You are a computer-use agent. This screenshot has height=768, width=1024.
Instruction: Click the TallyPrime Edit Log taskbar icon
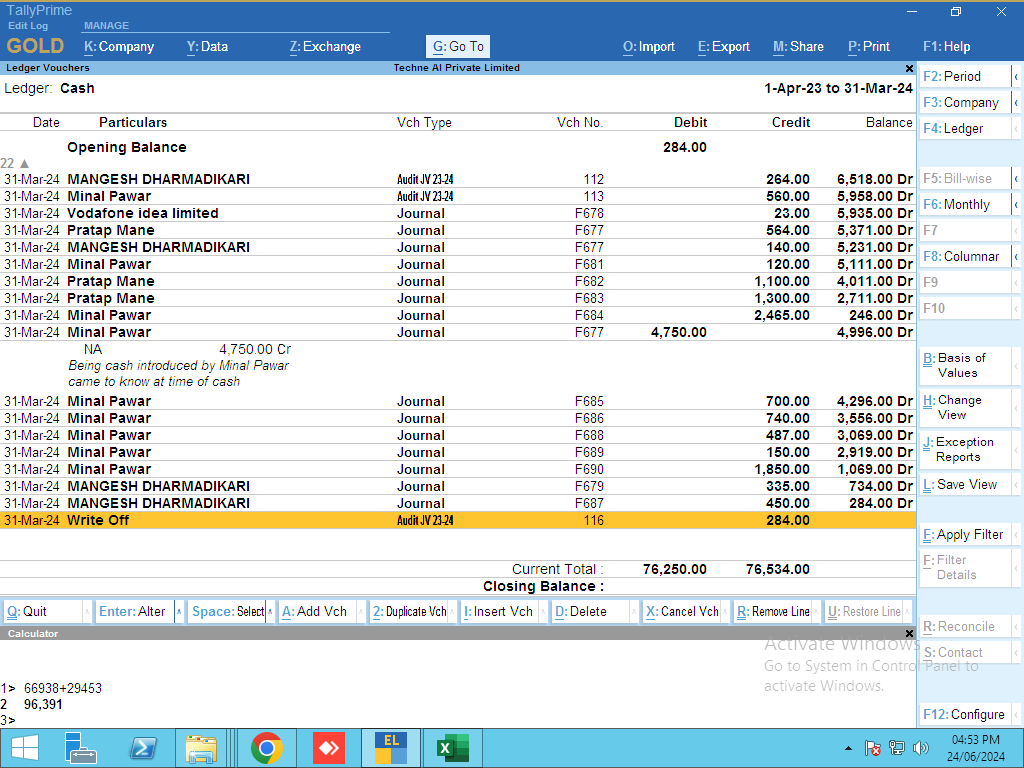click(391, 748)
